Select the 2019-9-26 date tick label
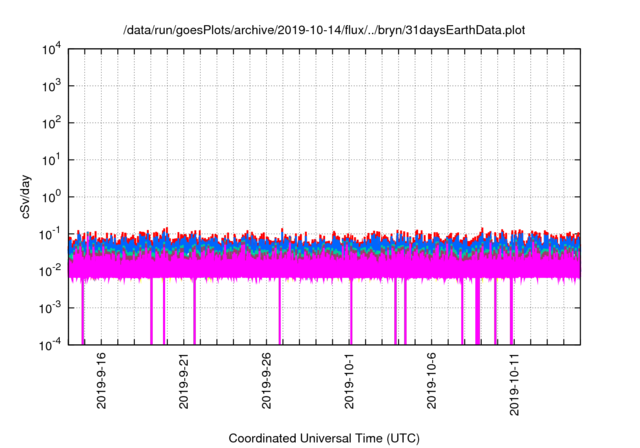Viewport: 640px width, 448px height. click(268, 384)
